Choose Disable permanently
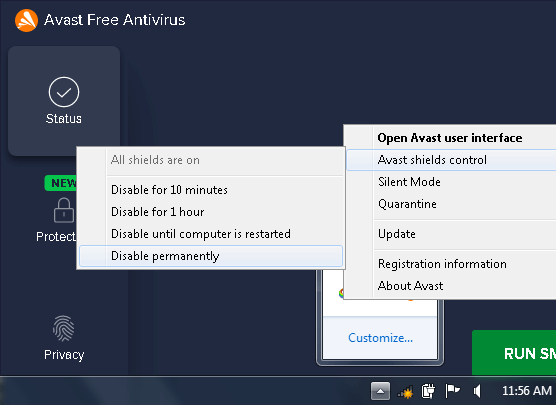This screenshot has height=405, width=556. pos(211,256)
